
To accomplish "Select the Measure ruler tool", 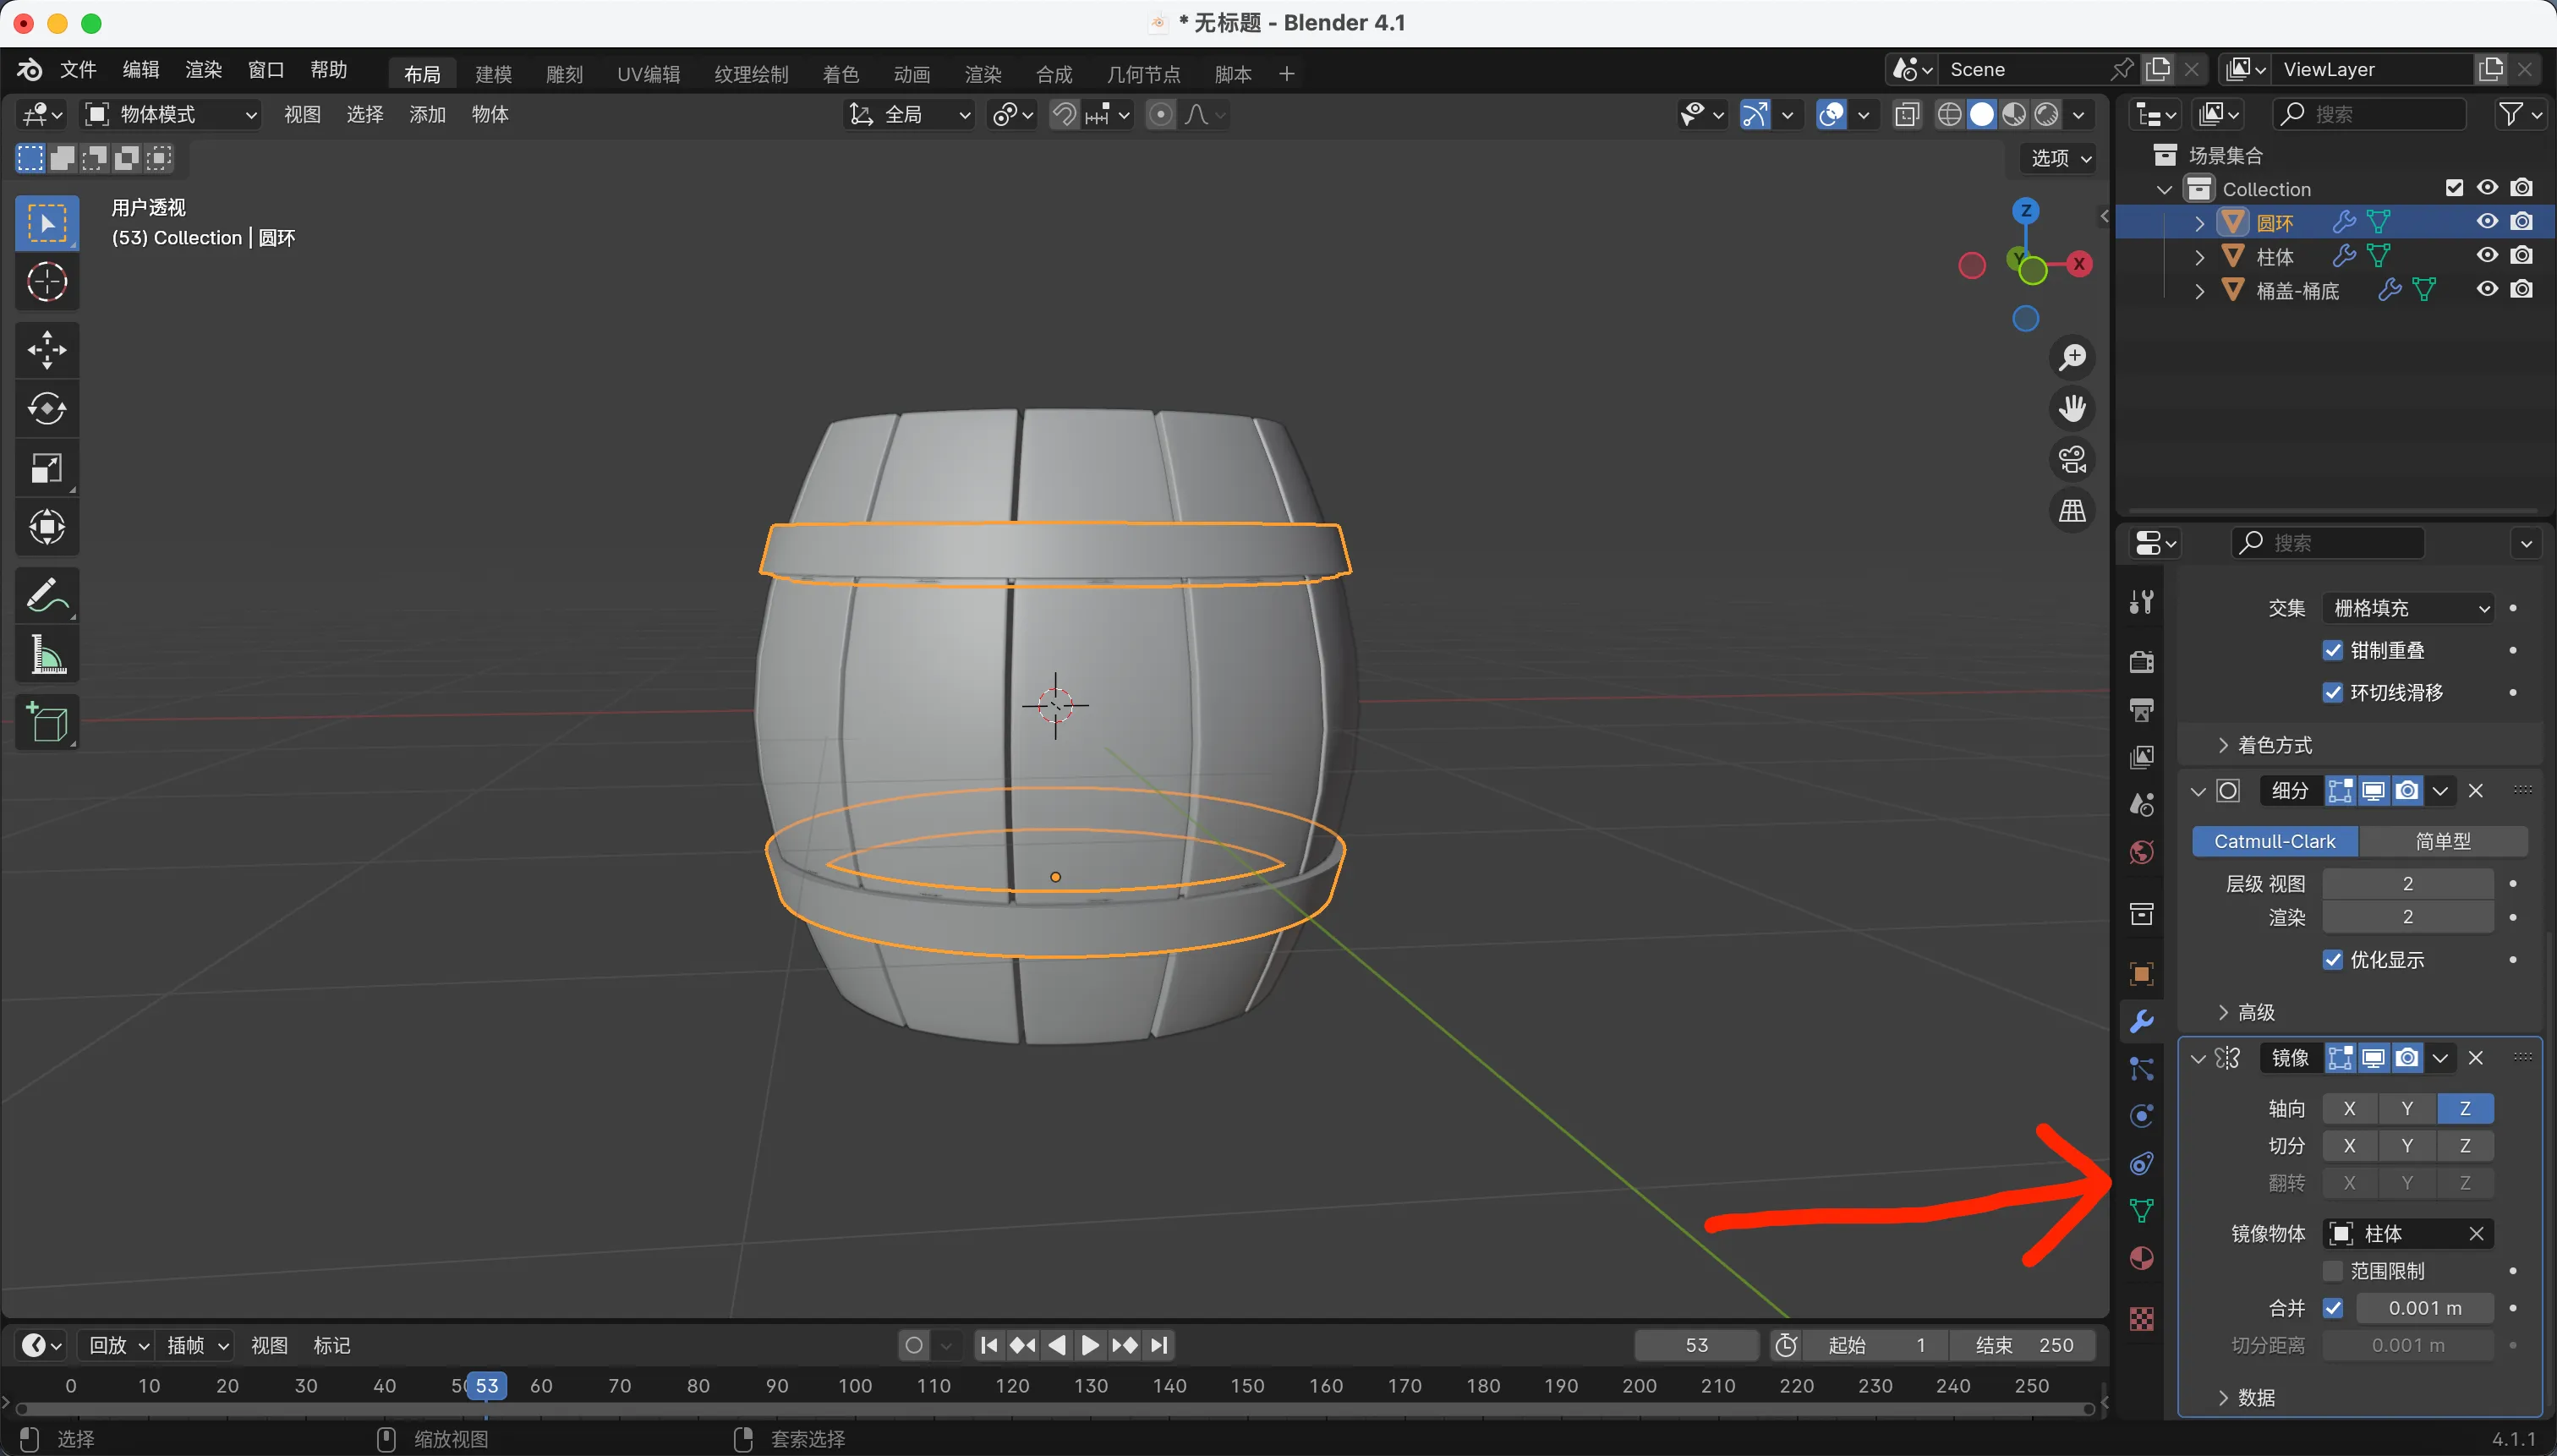I will click(46, 656).
